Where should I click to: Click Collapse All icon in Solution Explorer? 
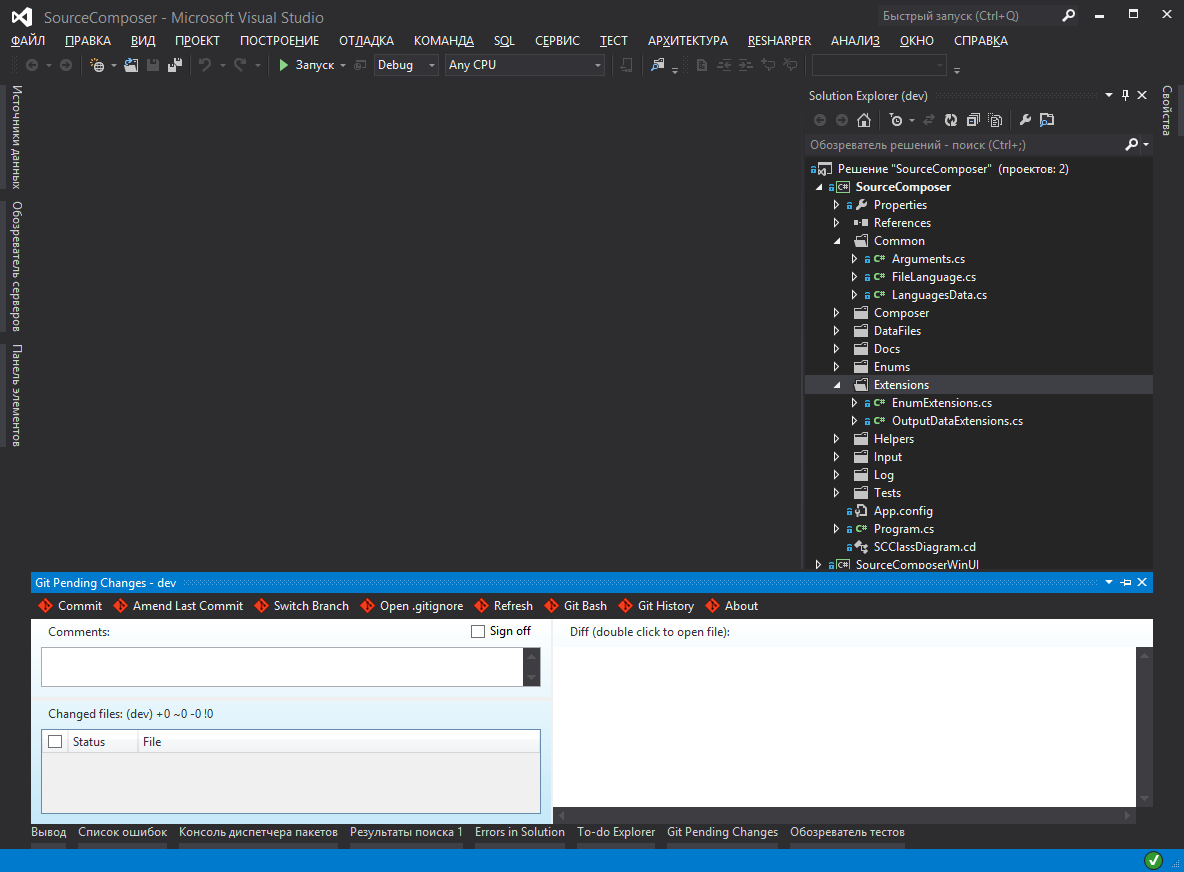pos(973,120)
